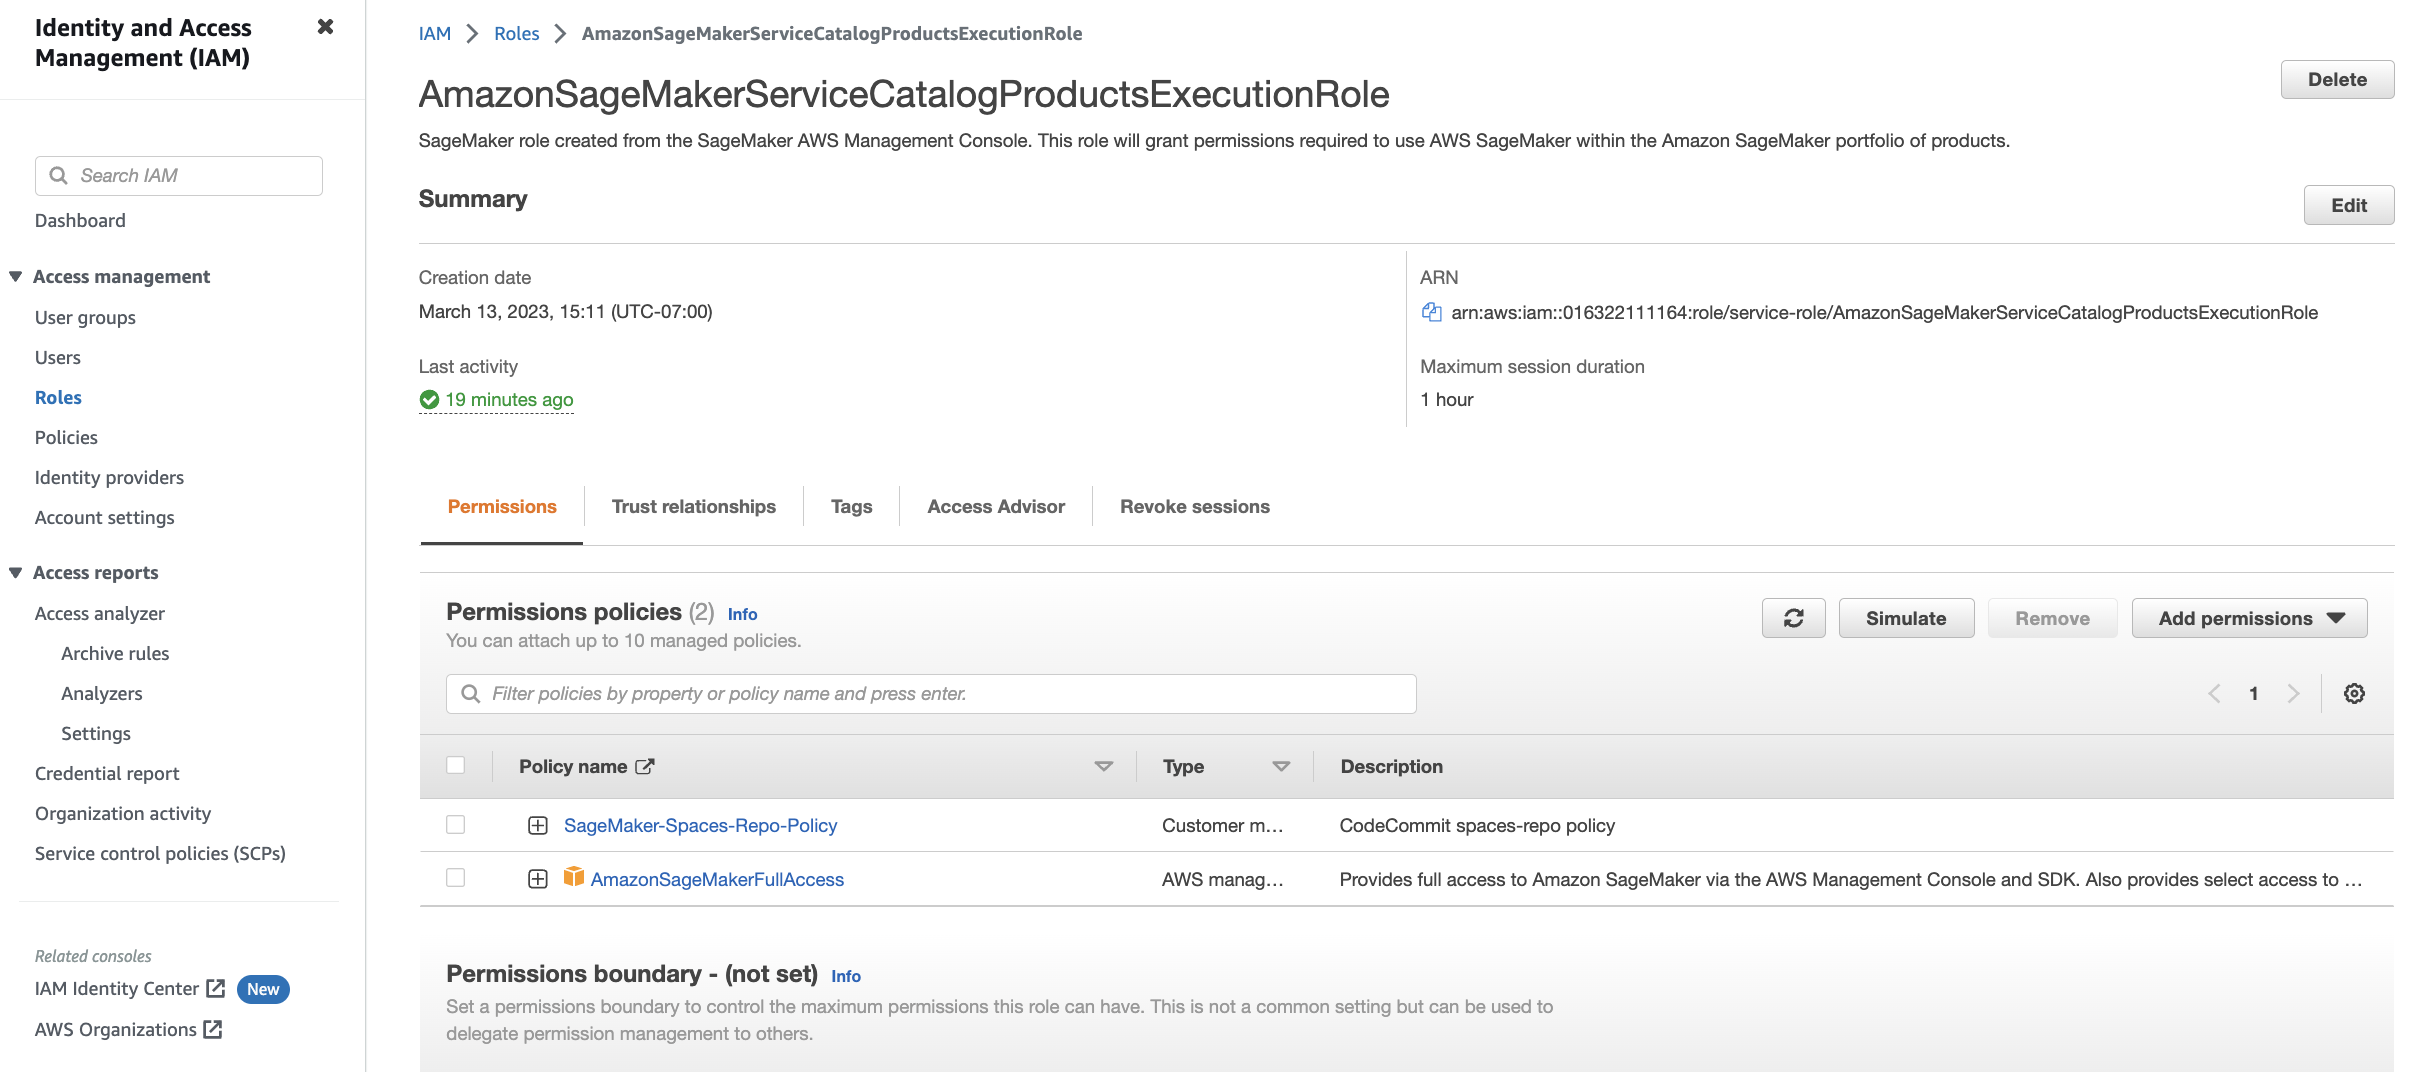
Task: Click the AWS managed policy cube icon
Action: click(573, 877)
